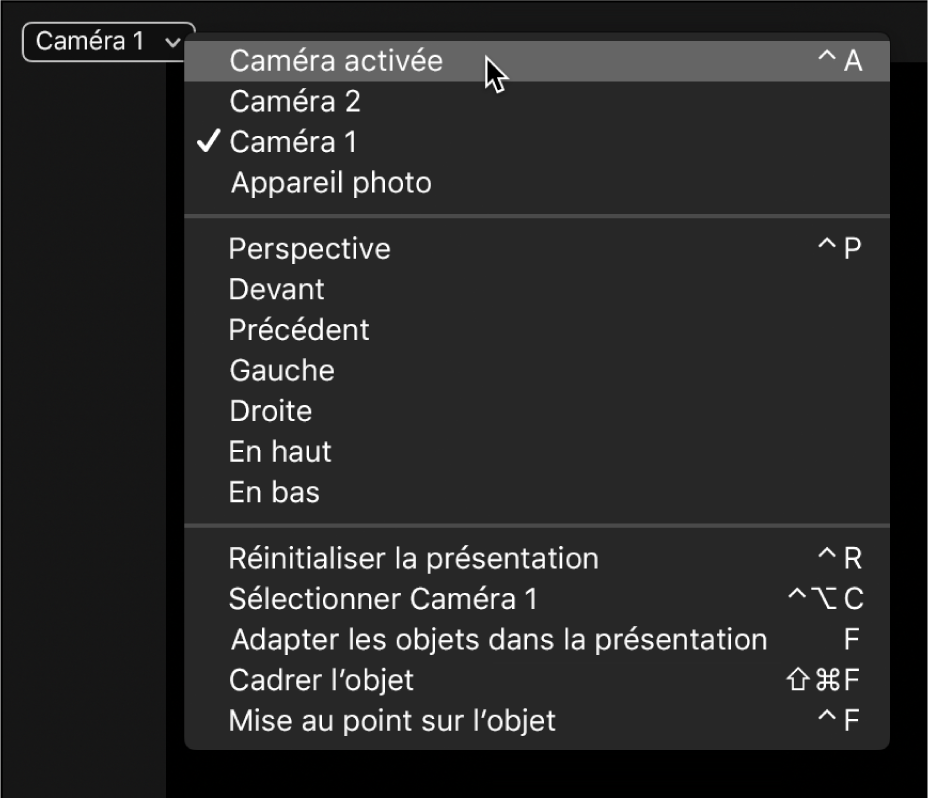This screenshot has height=798, width=929.
Task: Choose Adapter les objets dans la présentation
Action: [499, 638]
